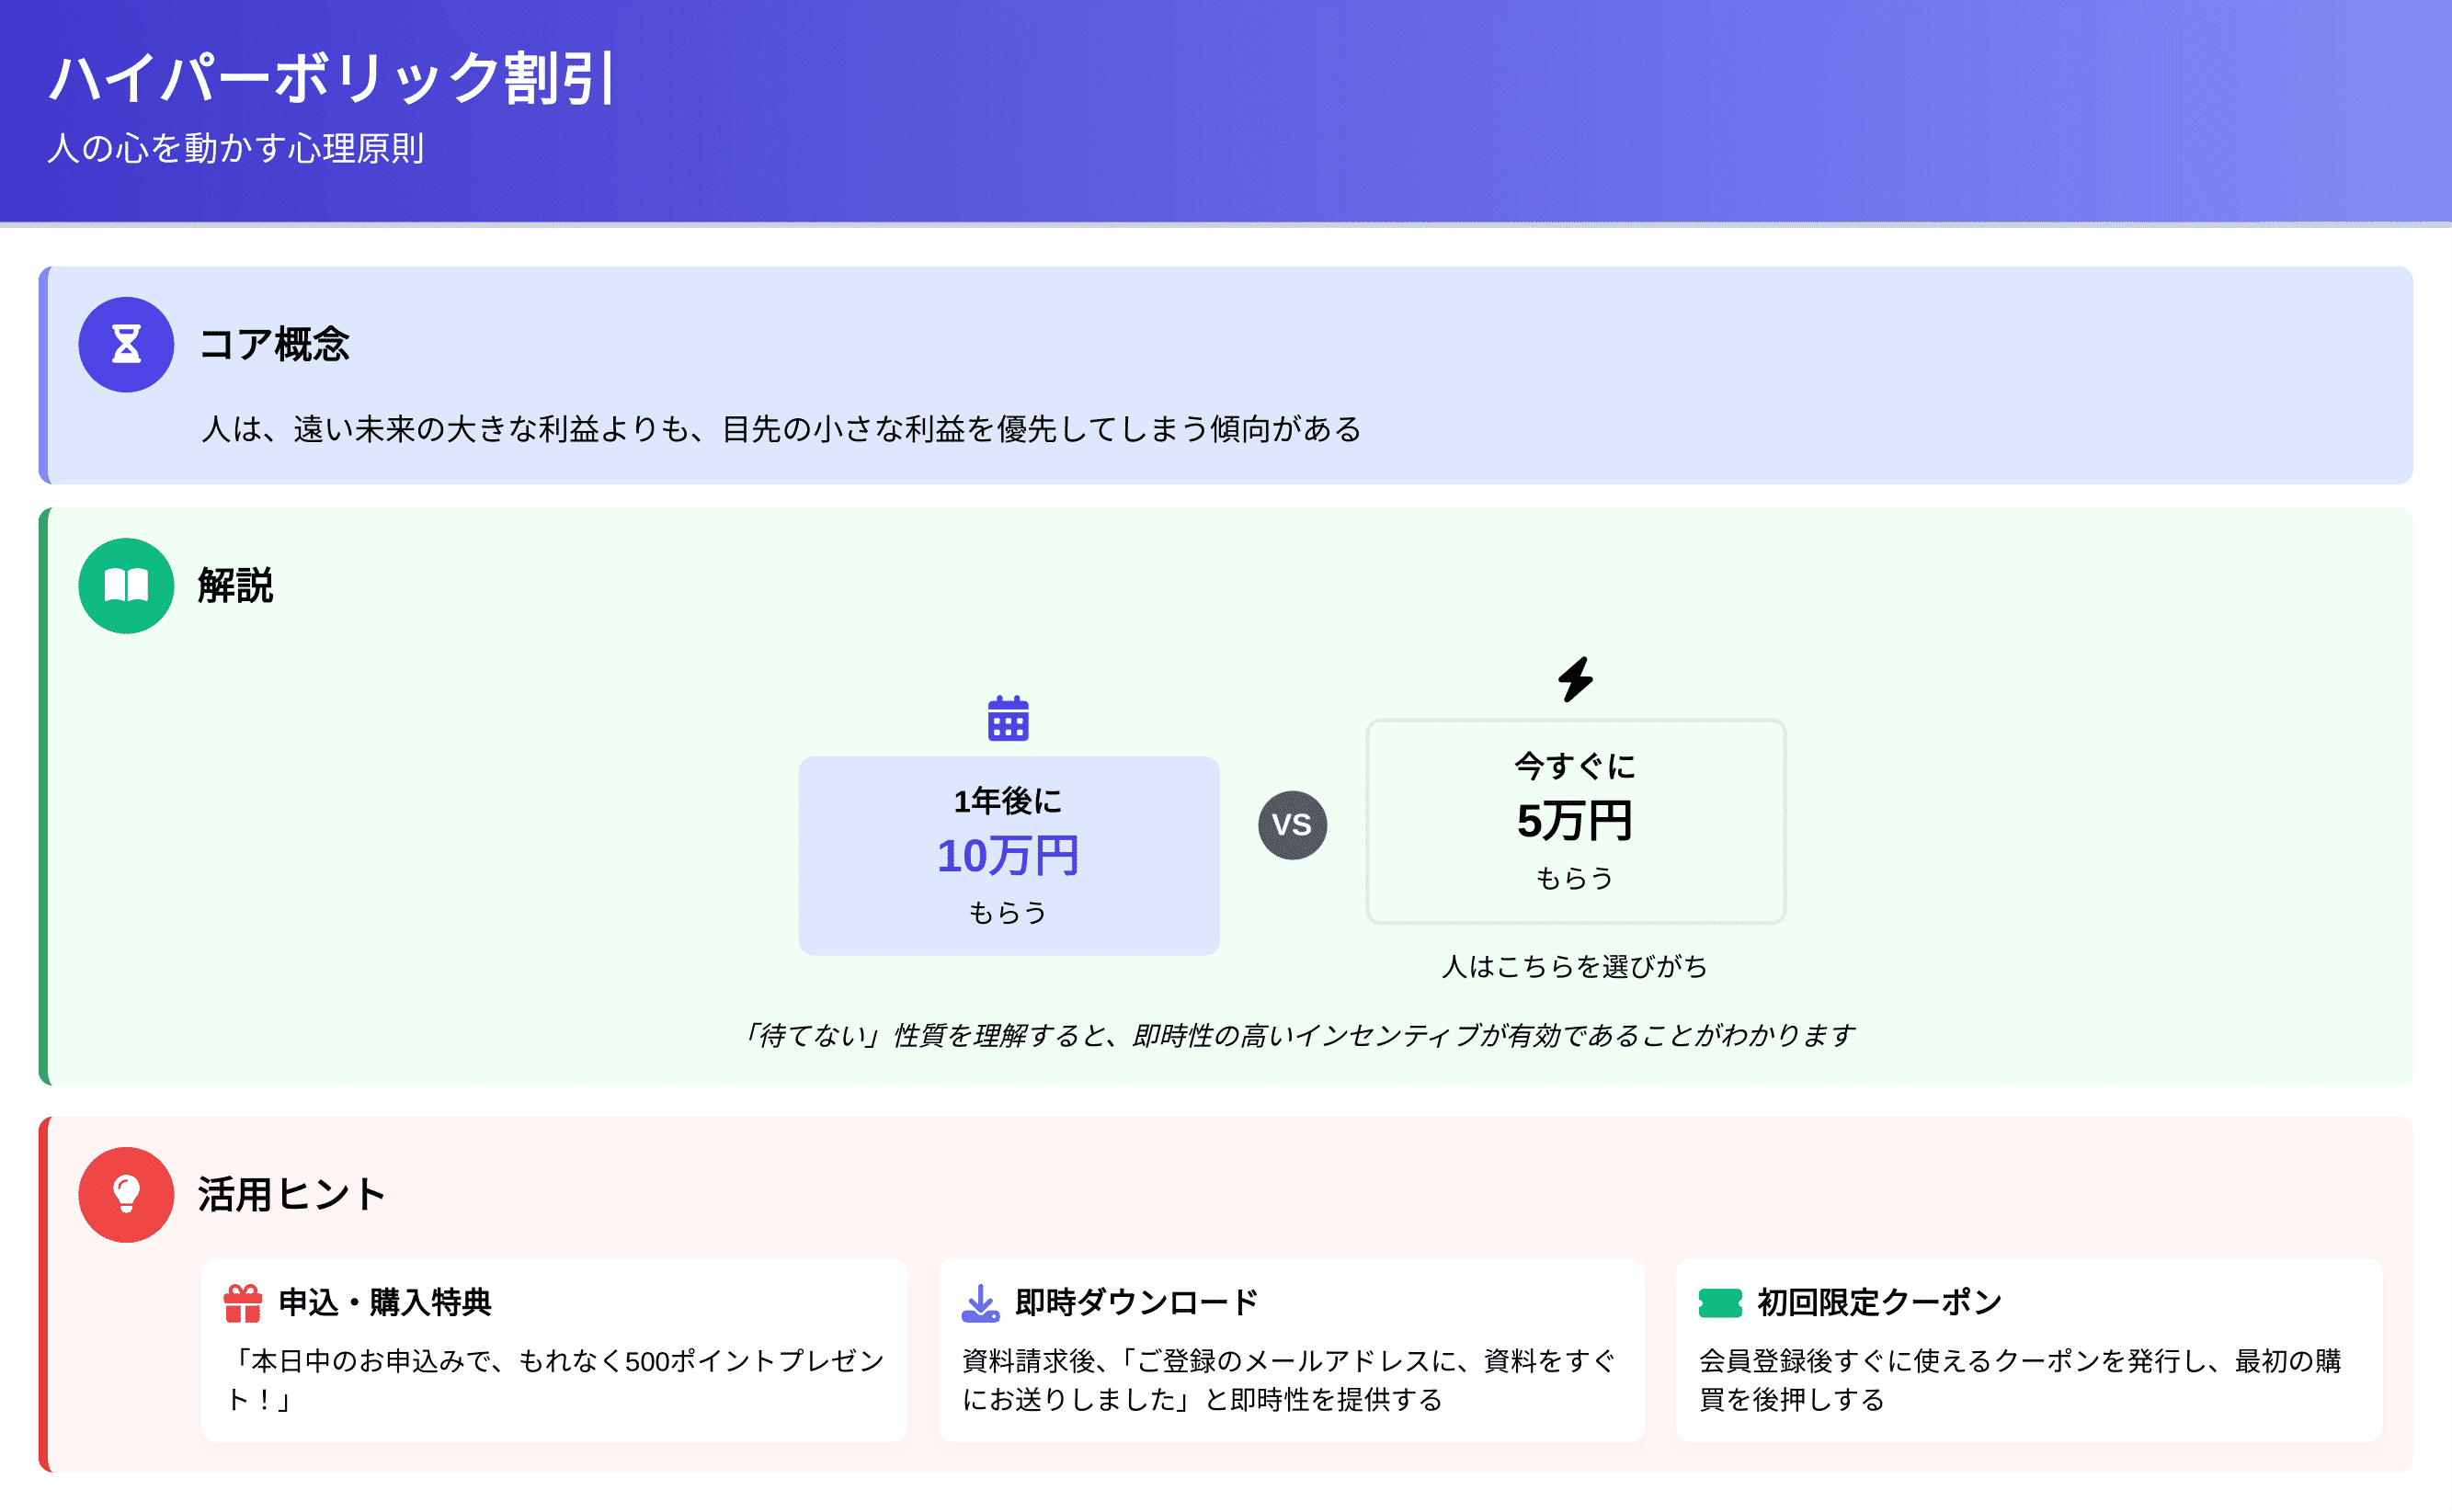Image resolution: width=2452 pixels, height=1512 pixels.
Task: Click the lightning bolt icon above 今すぐに
Action: (1576, 679)
